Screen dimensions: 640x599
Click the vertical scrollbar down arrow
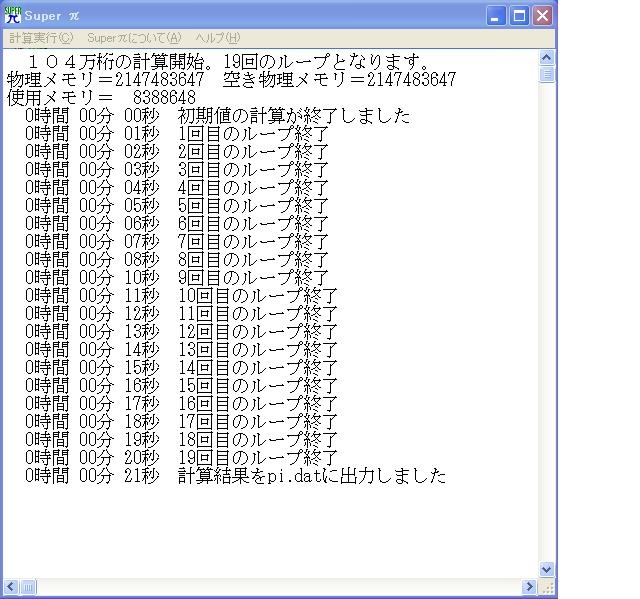click(547, 569)
